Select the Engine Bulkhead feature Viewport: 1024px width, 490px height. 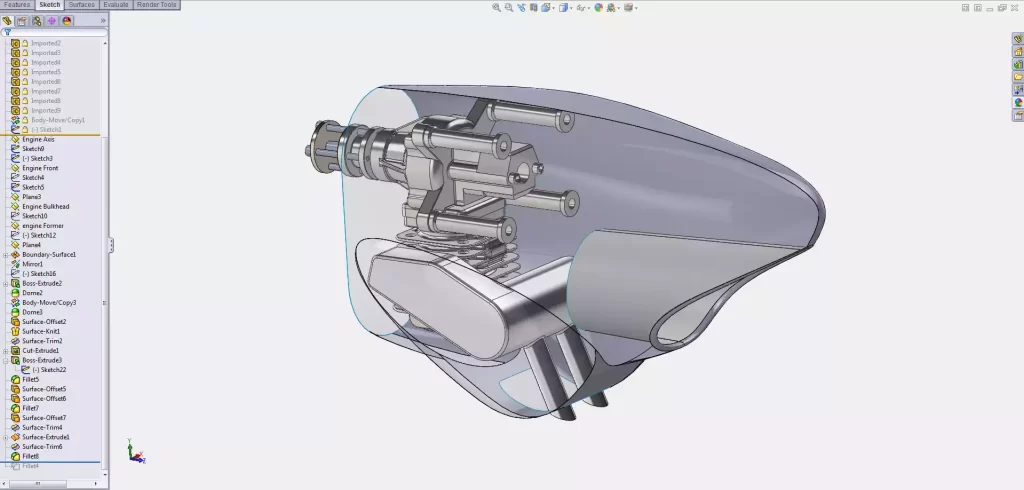coord(46,206)
